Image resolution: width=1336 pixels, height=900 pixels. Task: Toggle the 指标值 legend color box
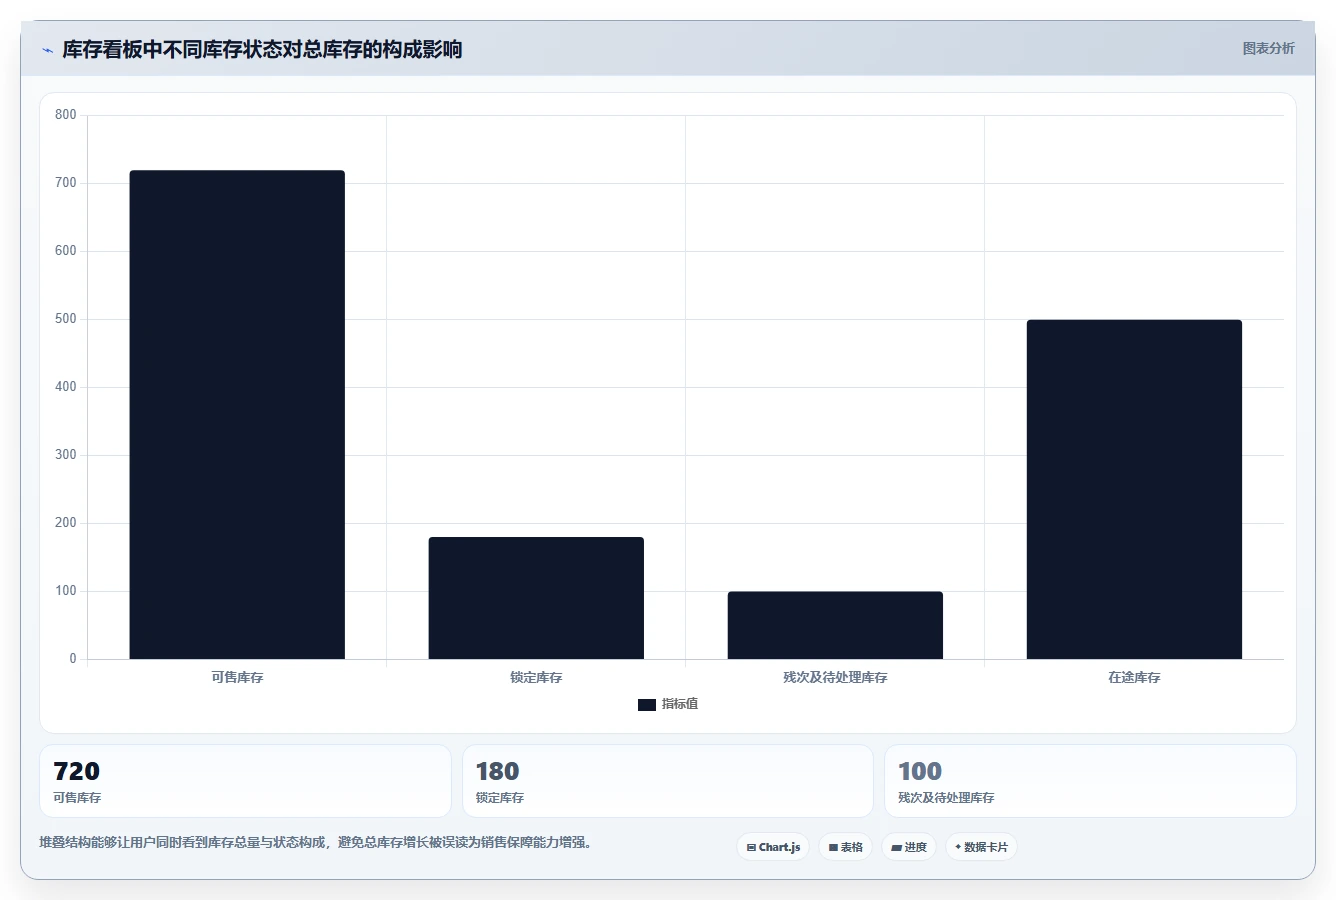[x=647, y=705]
